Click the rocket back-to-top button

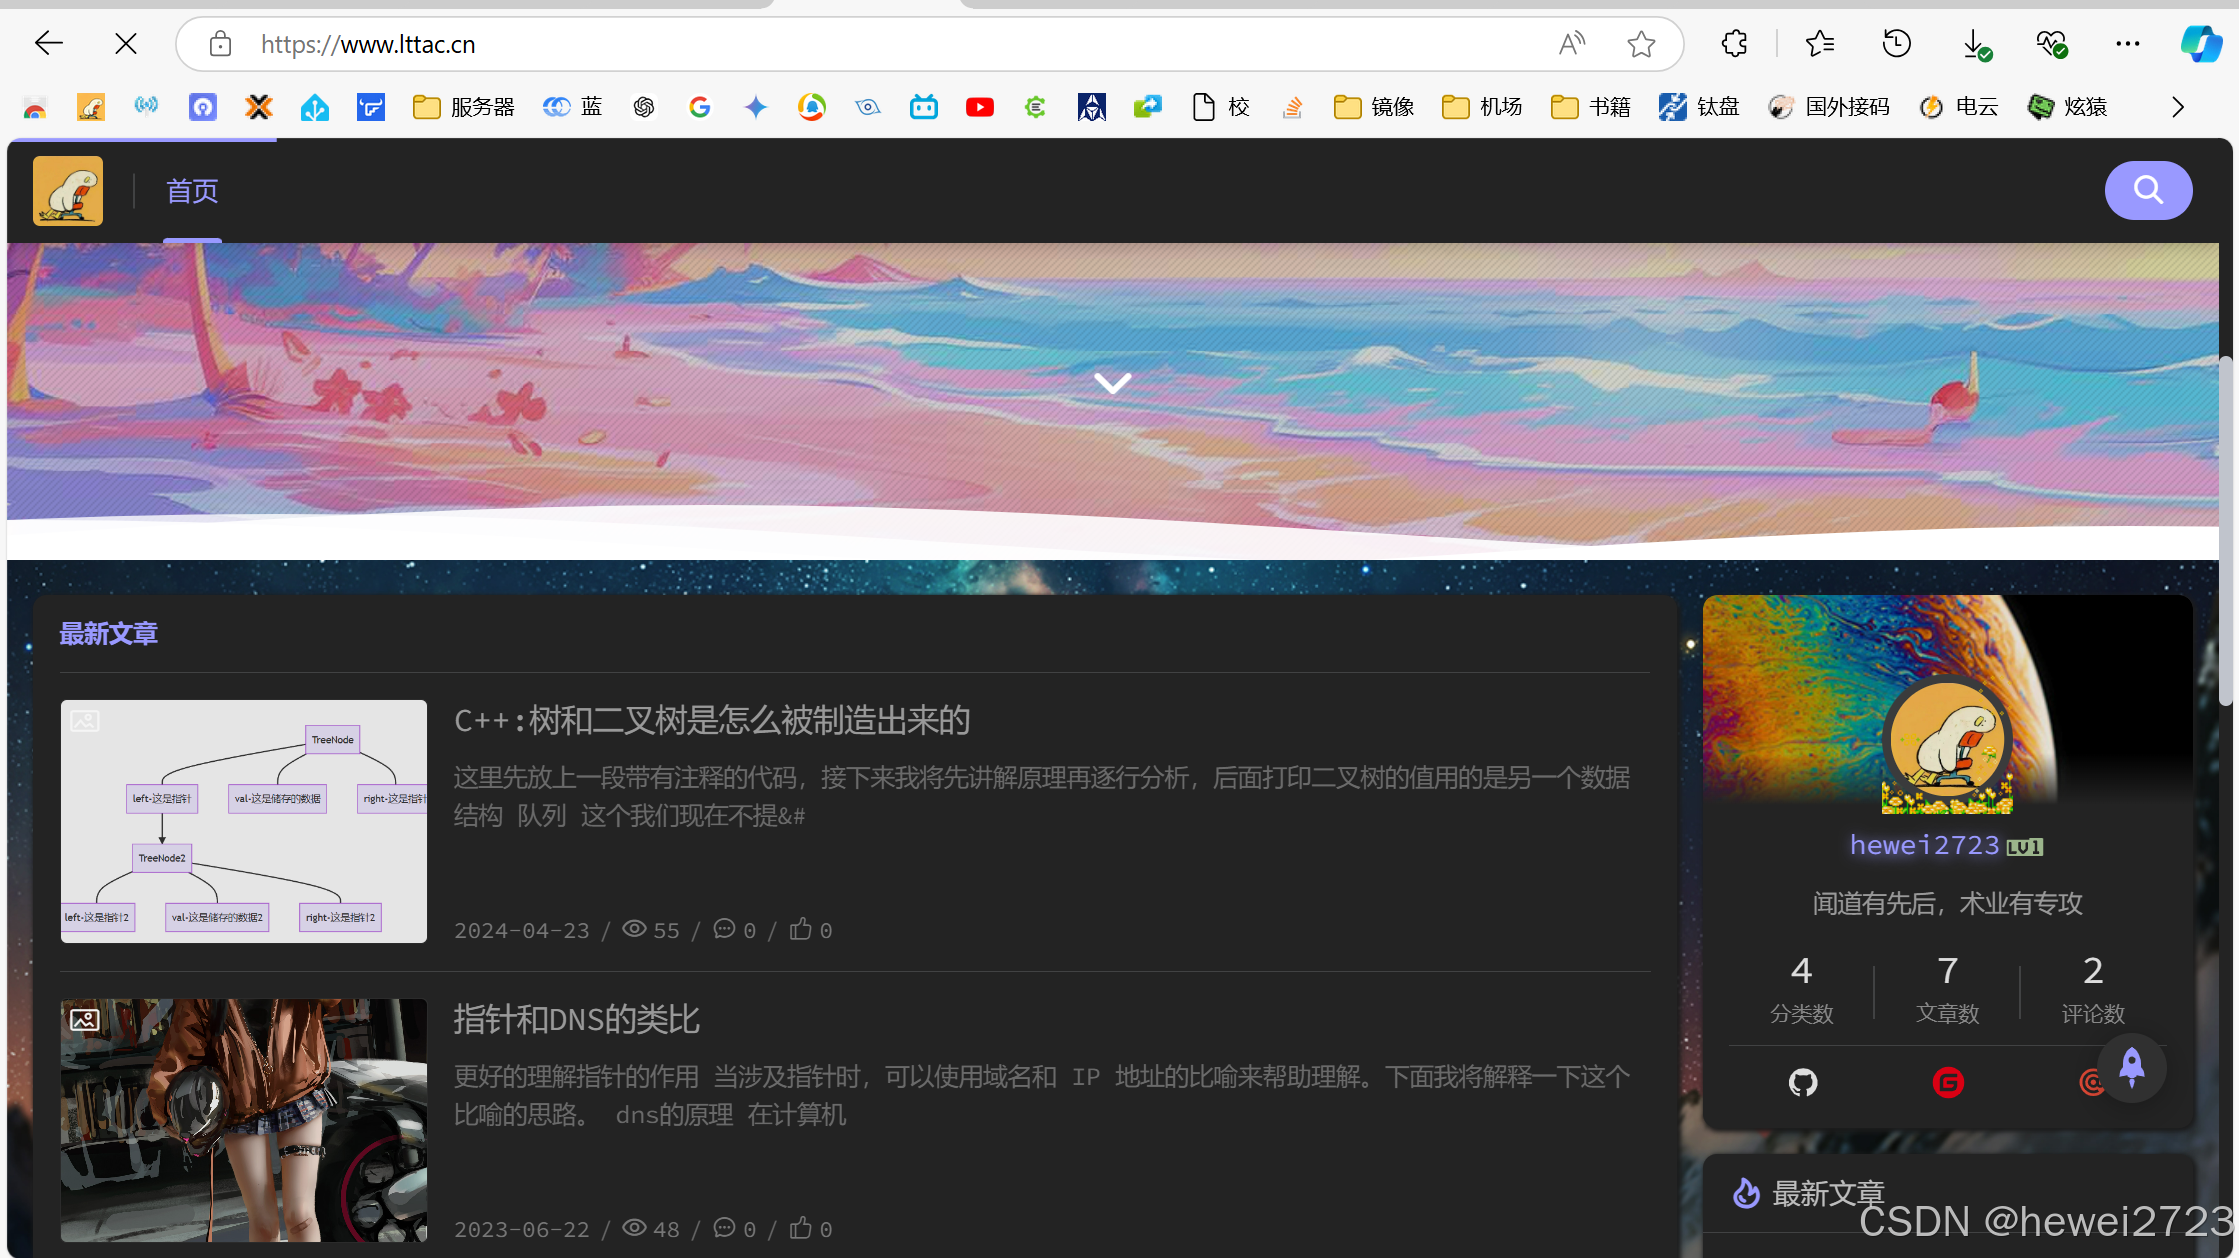click(x=2131, y=1067)
